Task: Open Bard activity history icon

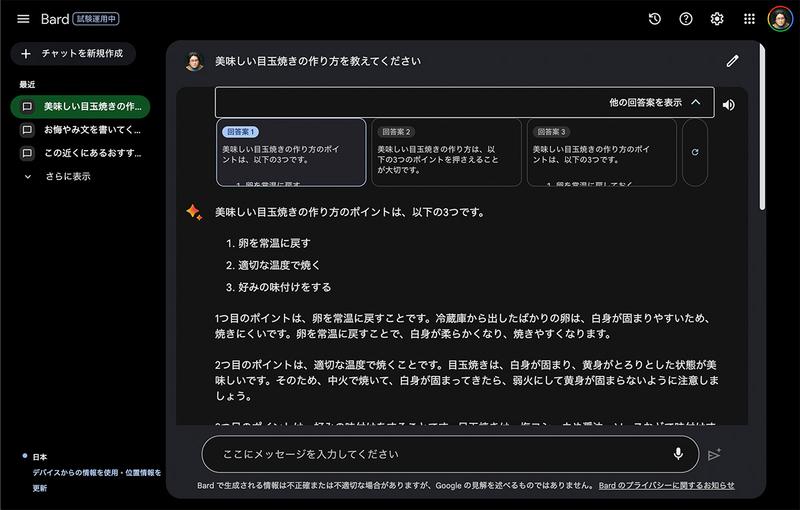Action: (x=655, y=19)
